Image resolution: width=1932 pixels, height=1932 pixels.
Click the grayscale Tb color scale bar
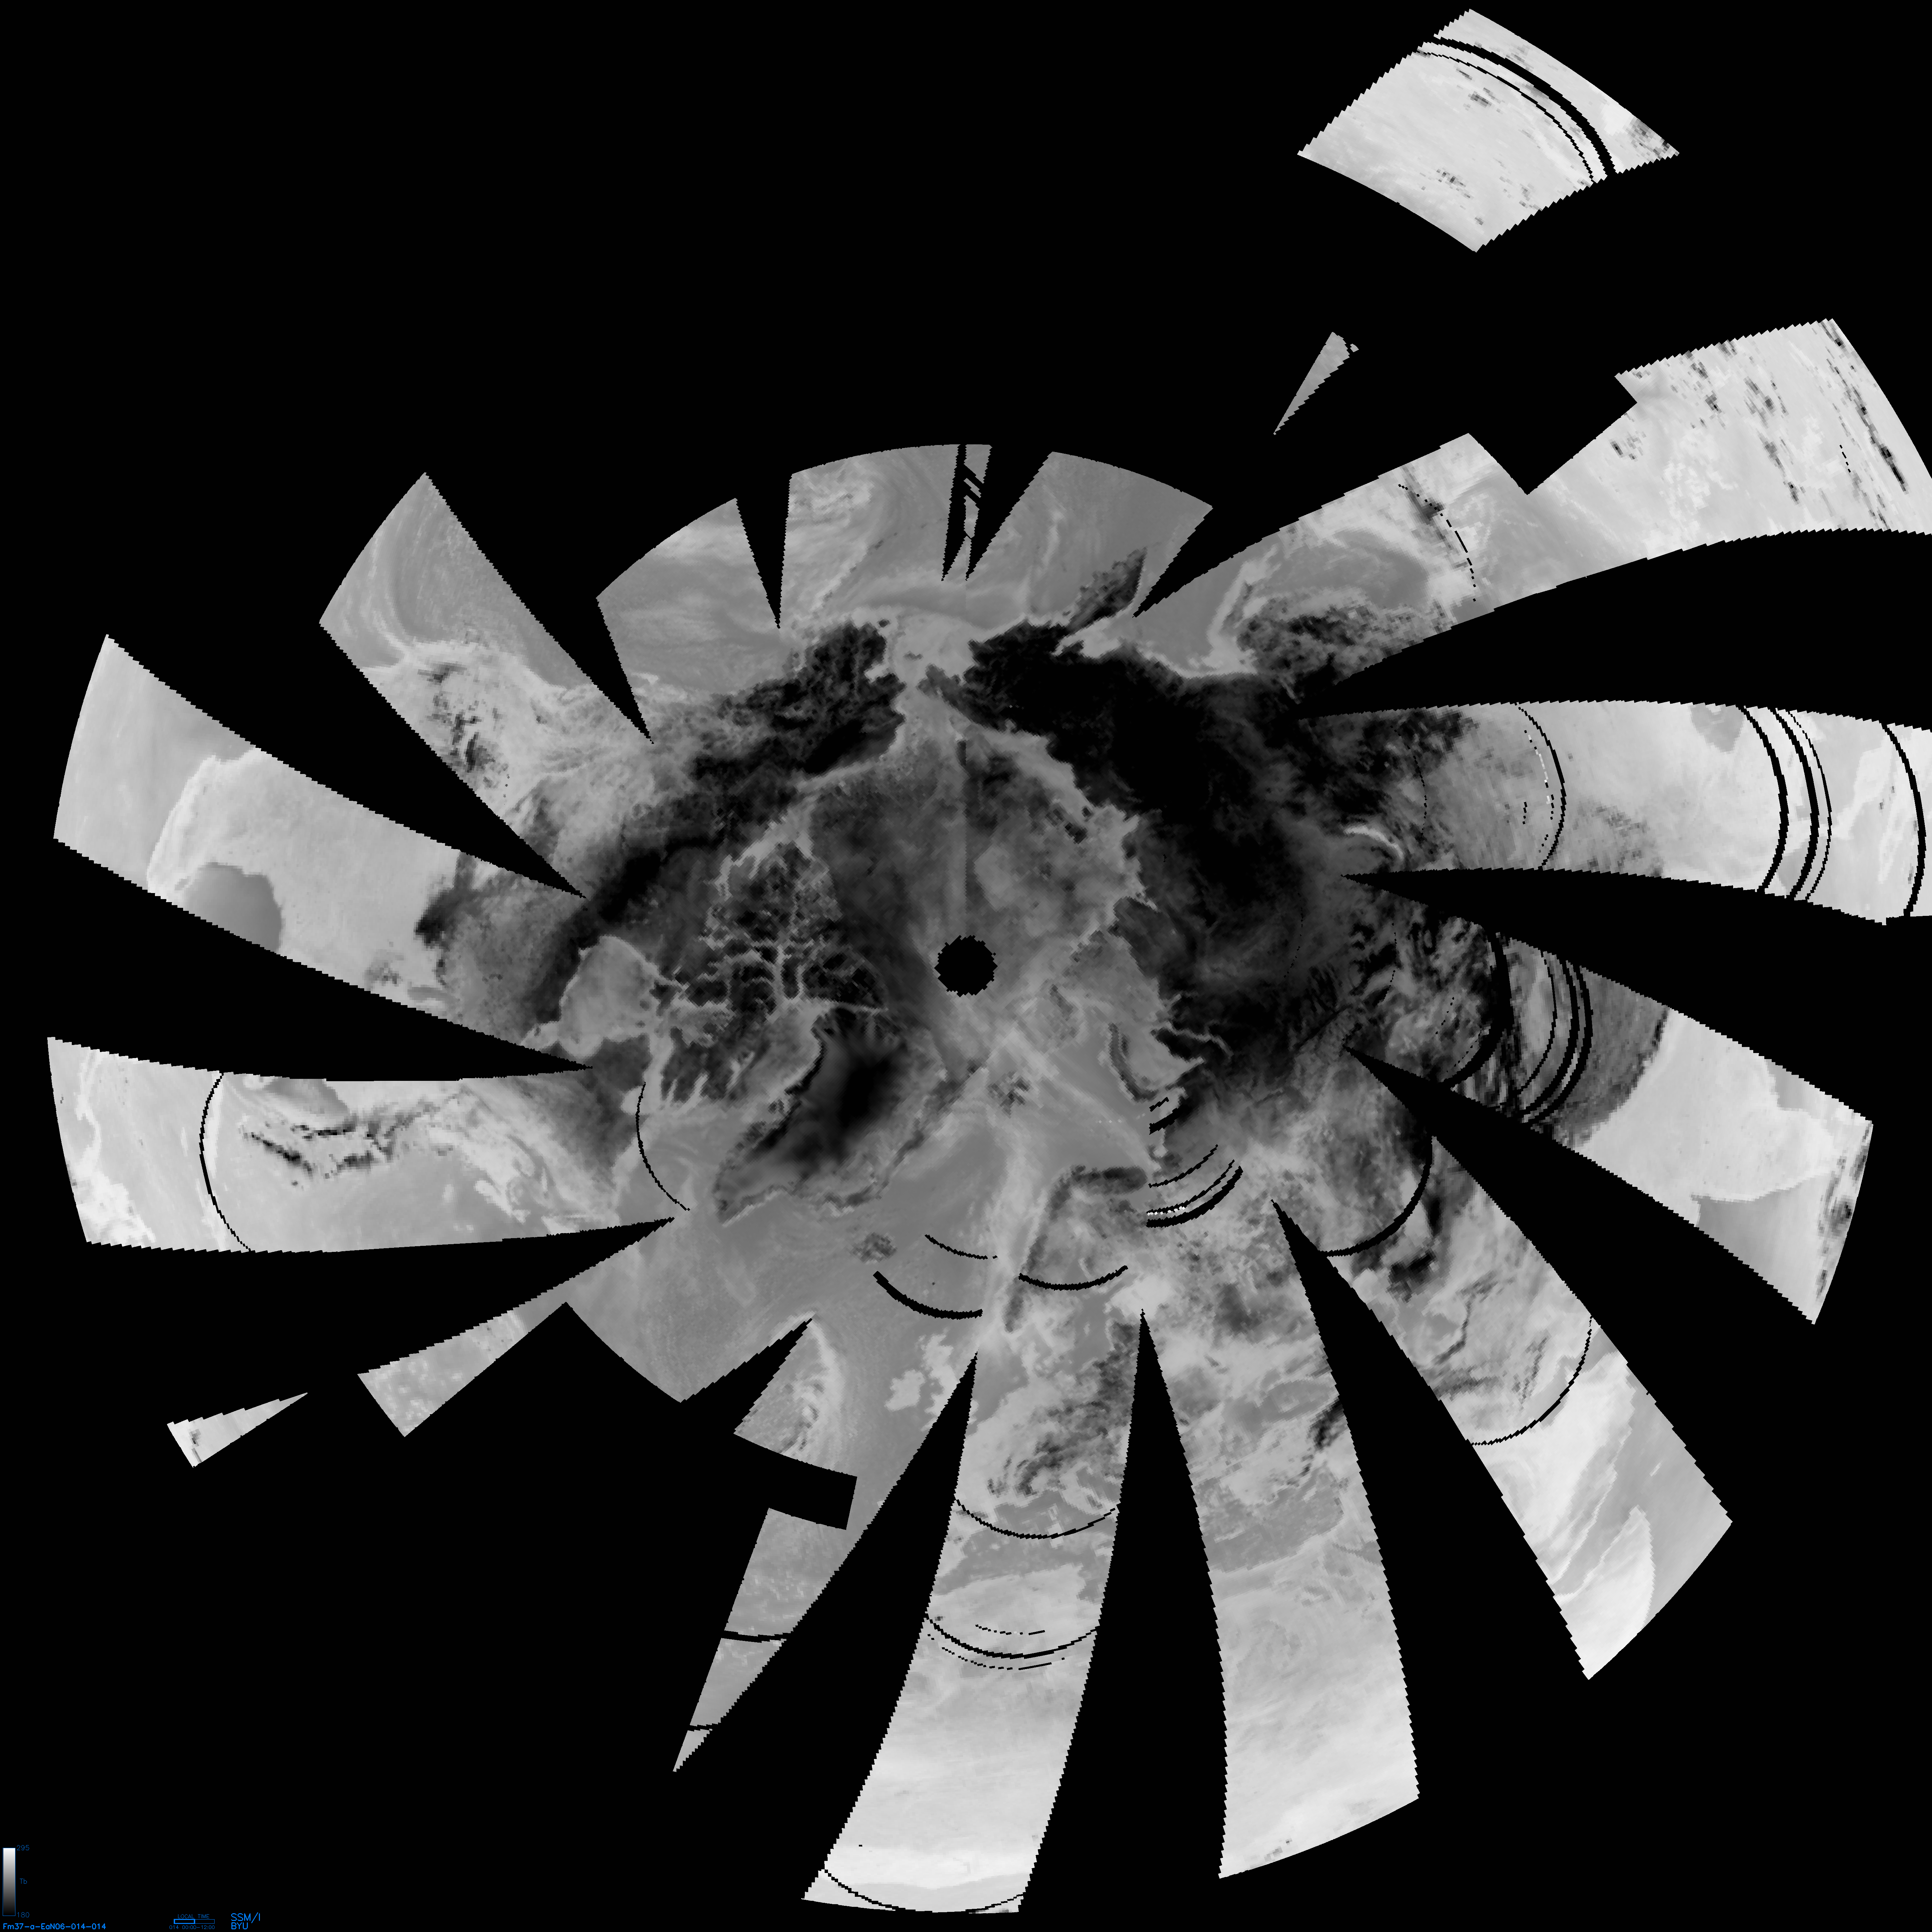coord(9,1882)
